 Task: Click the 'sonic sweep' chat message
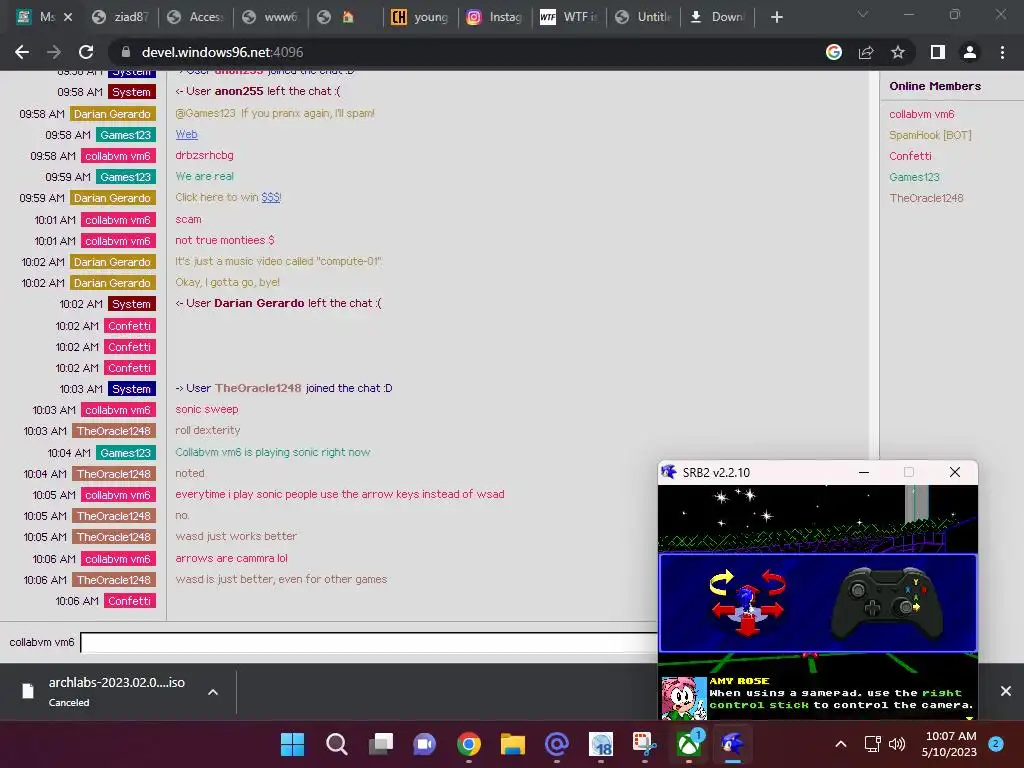(206, 409)
